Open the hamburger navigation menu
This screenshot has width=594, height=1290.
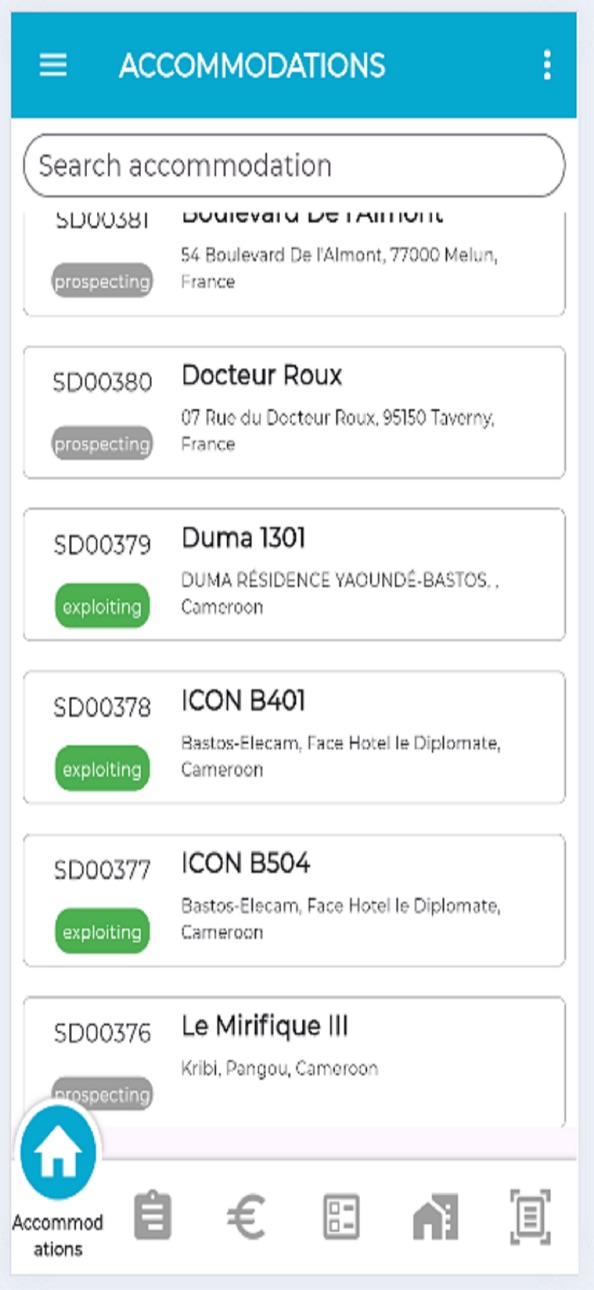click(x=53, y=65)
